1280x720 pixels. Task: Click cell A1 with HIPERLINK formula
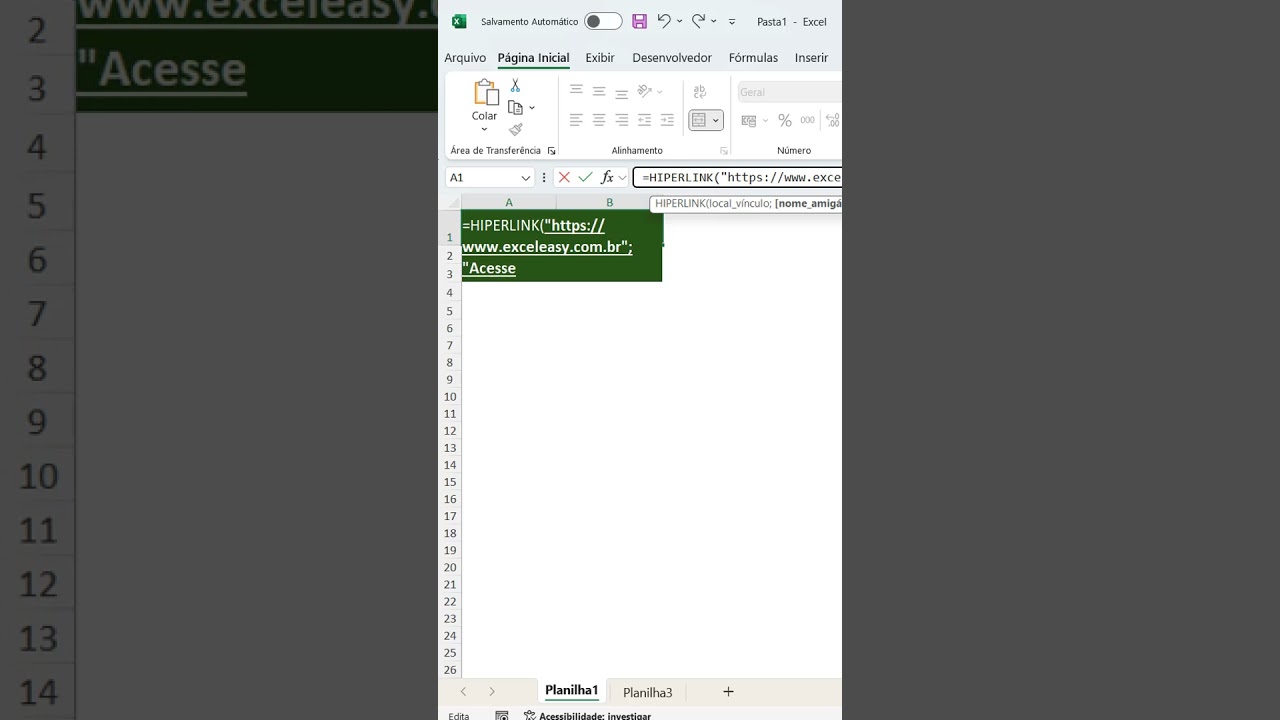562,246
